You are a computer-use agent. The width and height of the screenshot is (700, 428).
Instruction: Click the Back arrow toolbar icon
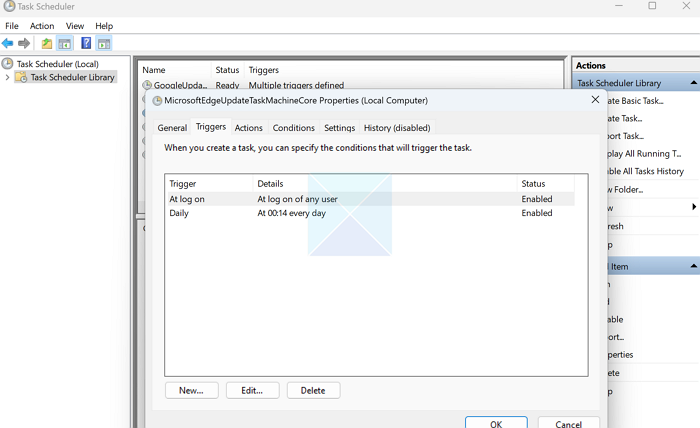(8, 43)
